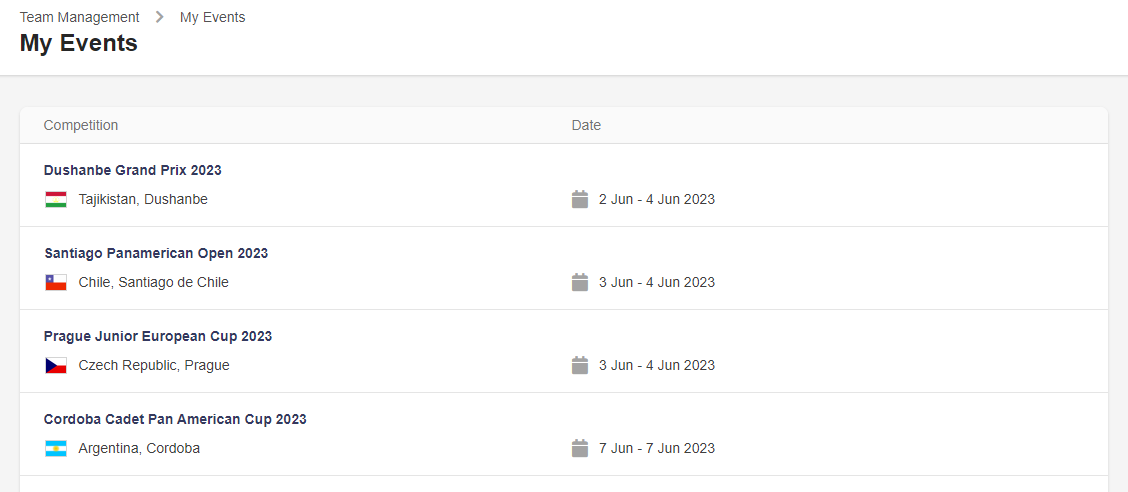Click the Tajikistan, Dushanbe location text
The height and width of the screenshot is (492, 1128).
143,199
